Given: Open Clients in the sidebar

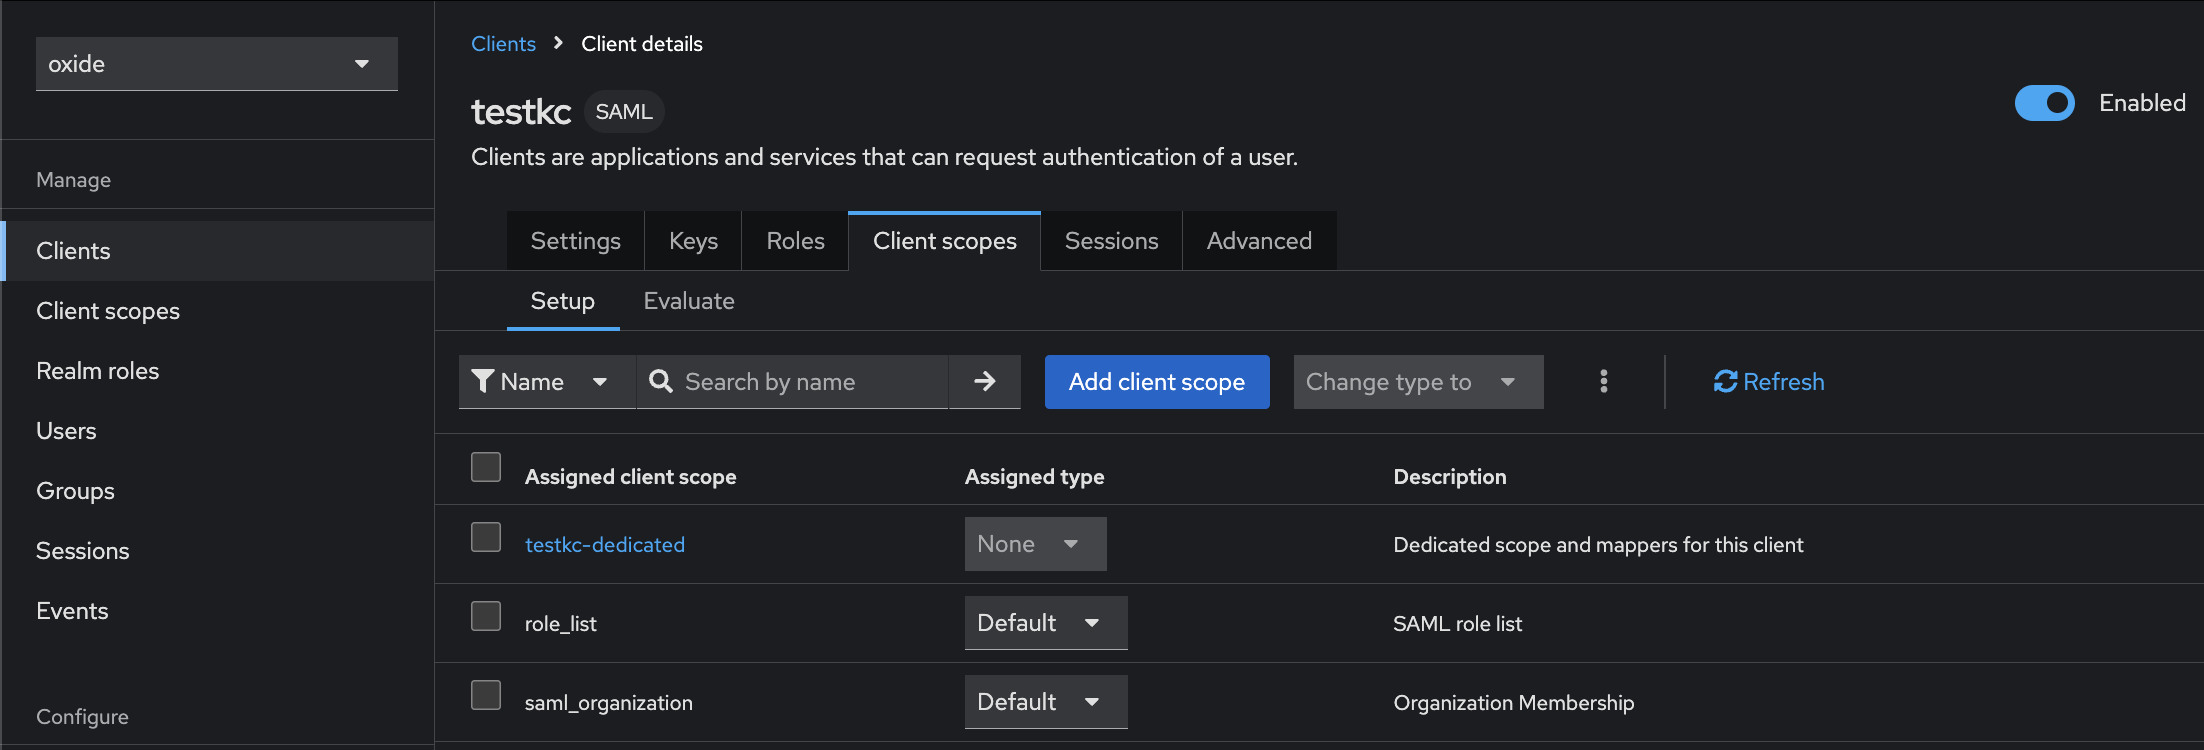Looking at the screenshot, I should (218, 251).
